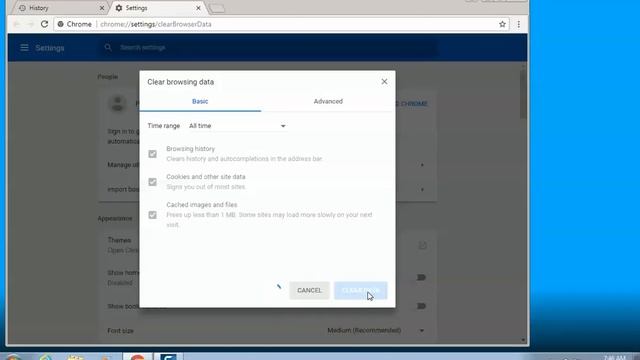The height and width of the screenshot is (360, 640).
Task: Click the 'Clear browsing data' title
Action: (x=180, y=82)
